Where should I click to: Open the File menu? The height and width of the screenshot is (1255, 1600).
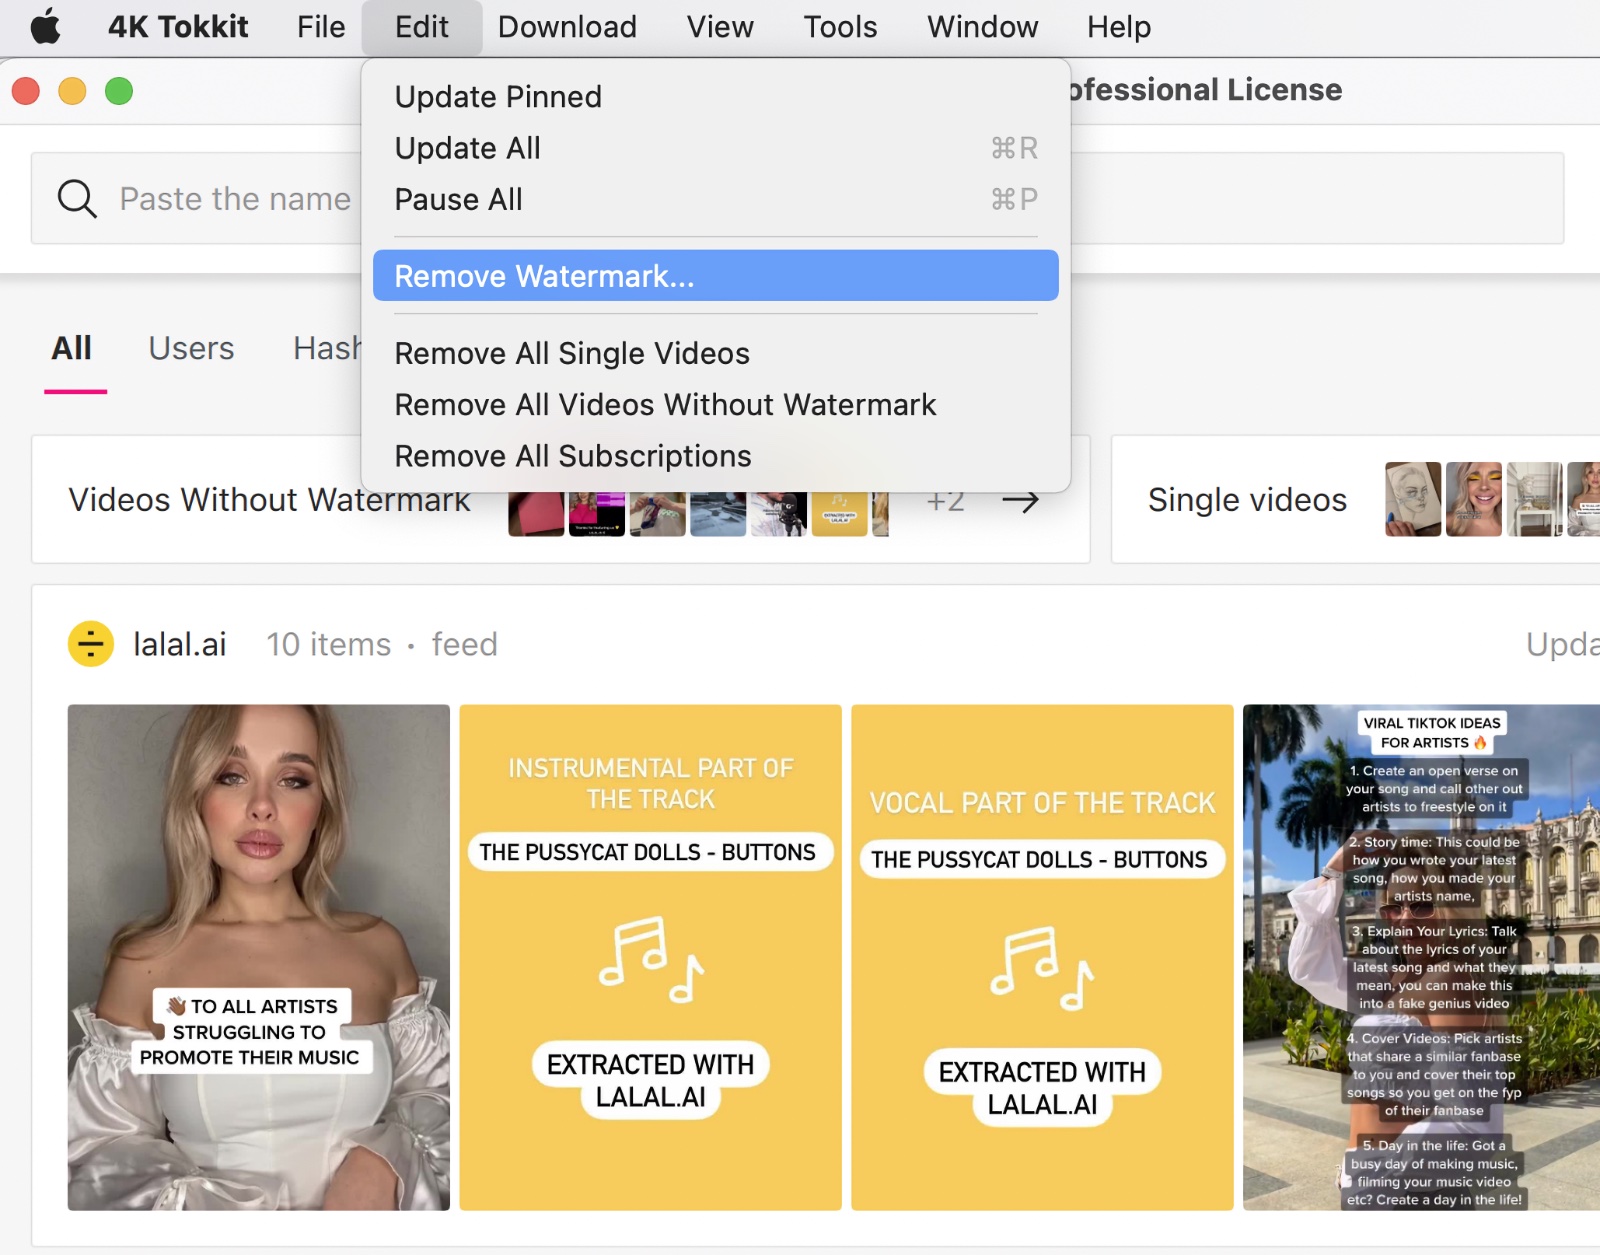(x=321, y=27)
